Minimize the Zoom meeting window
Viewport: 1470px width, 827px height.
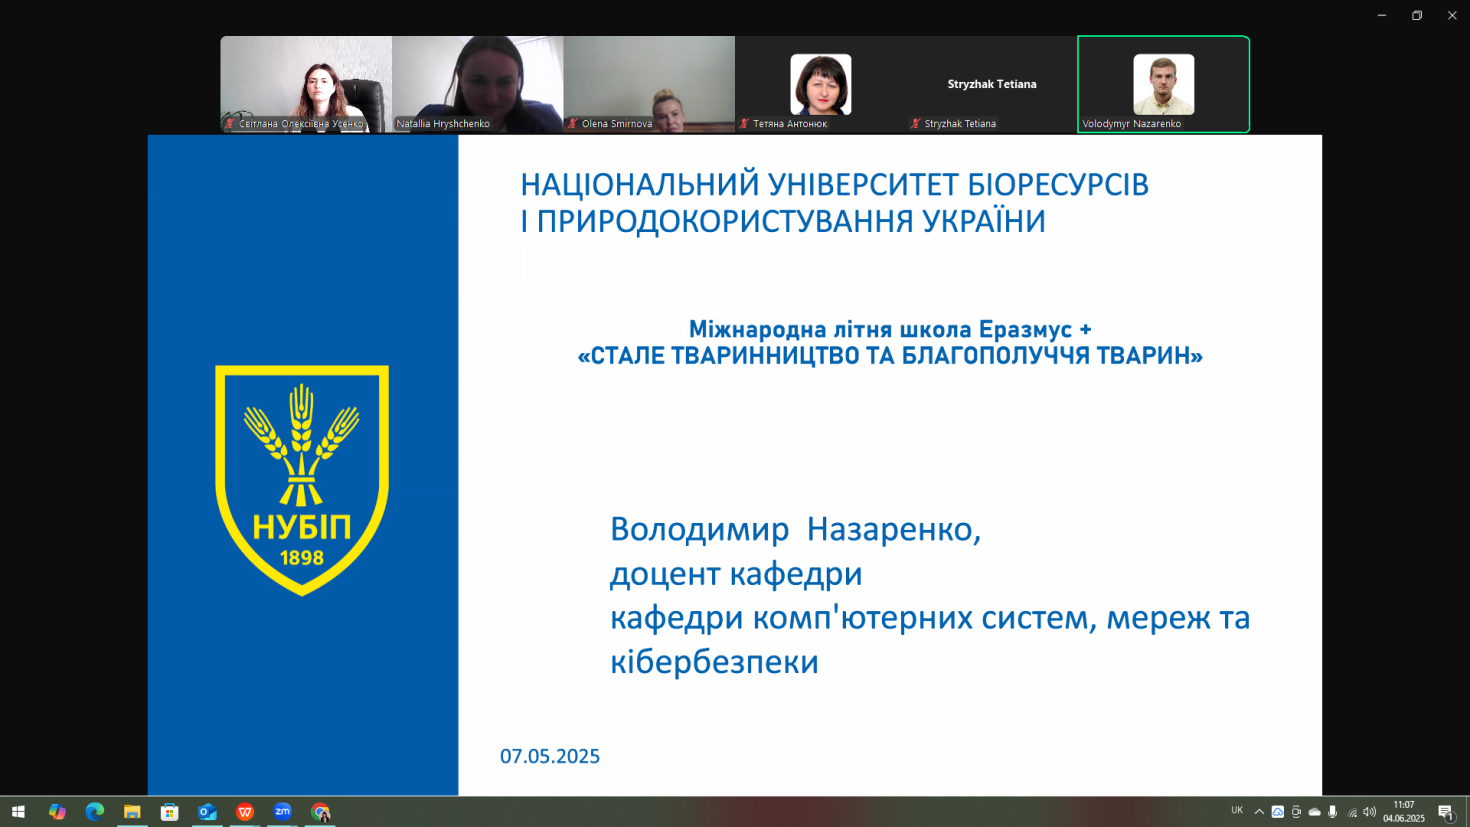1382,15
